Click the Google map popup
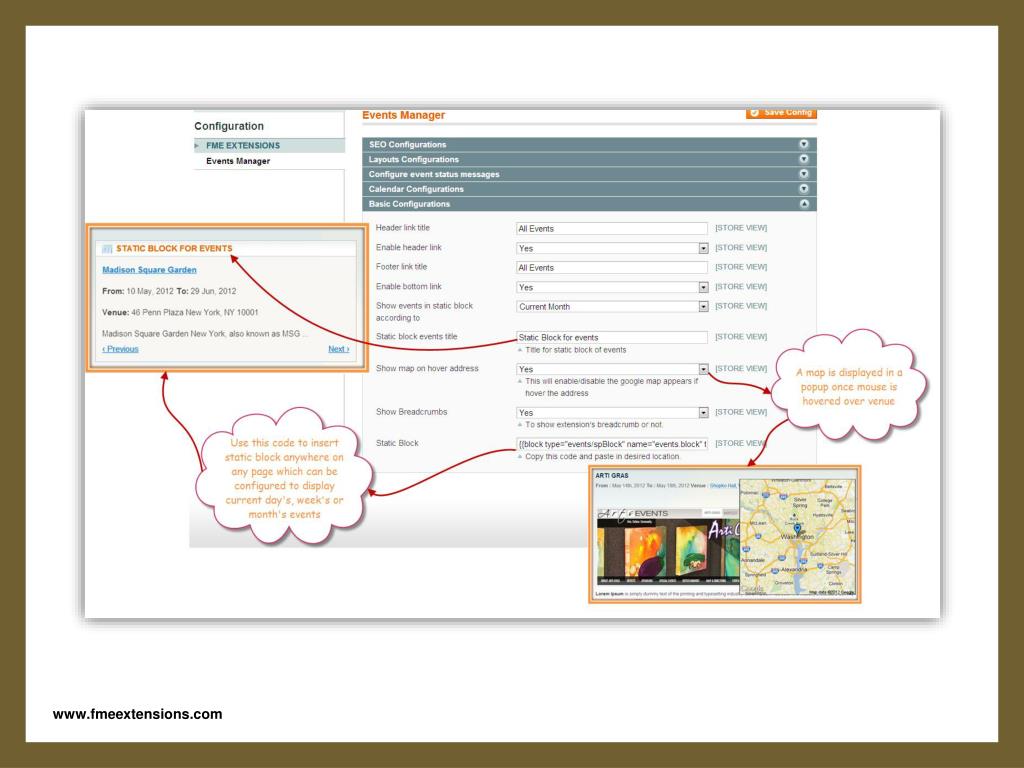The height and width of the screenshot is (768, 1024). [797, 537]
